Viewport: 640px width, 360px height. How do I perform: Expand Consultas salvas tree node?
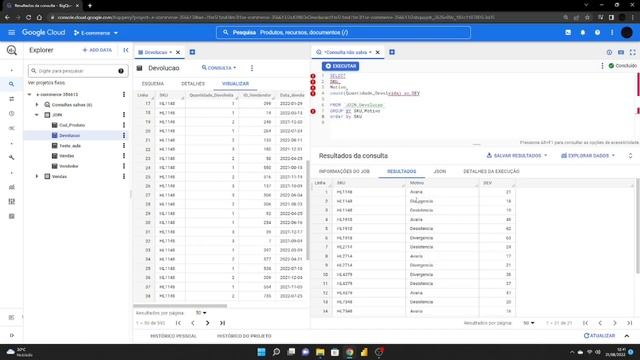click(x=37, y=105)
